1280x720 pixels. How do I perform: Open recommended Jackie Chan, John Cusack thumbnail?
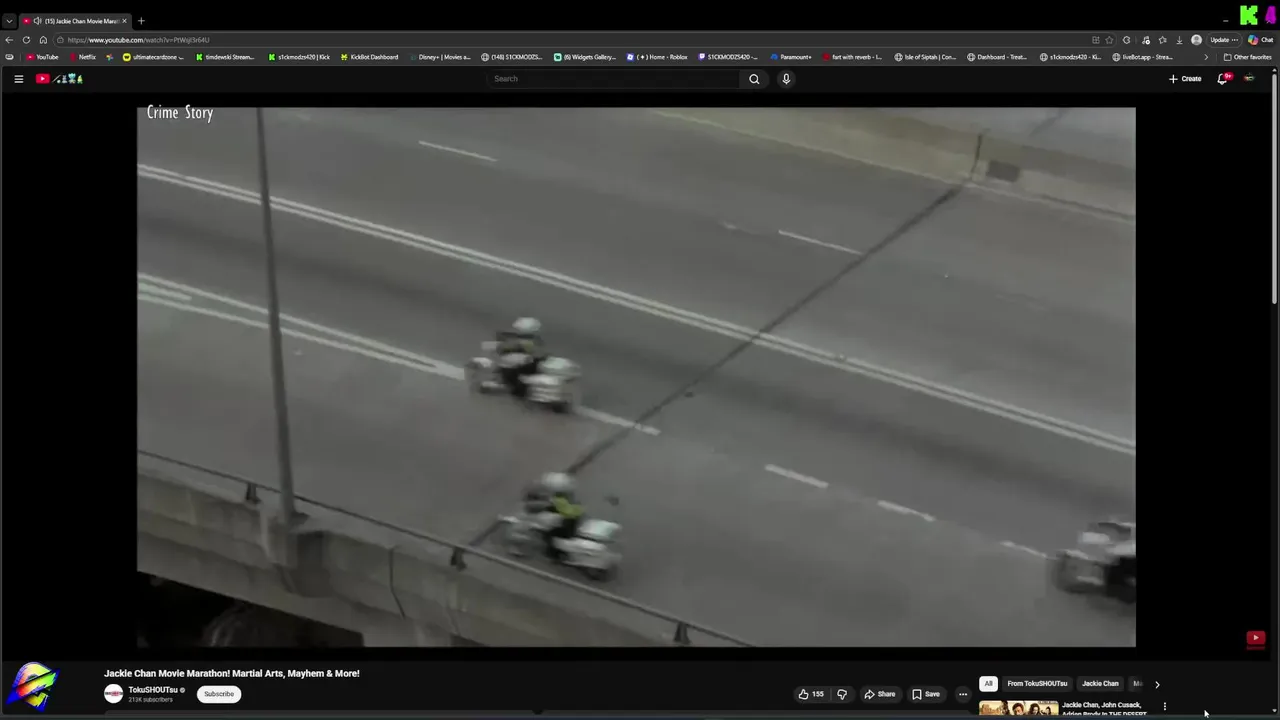[x=1018, y=709]
